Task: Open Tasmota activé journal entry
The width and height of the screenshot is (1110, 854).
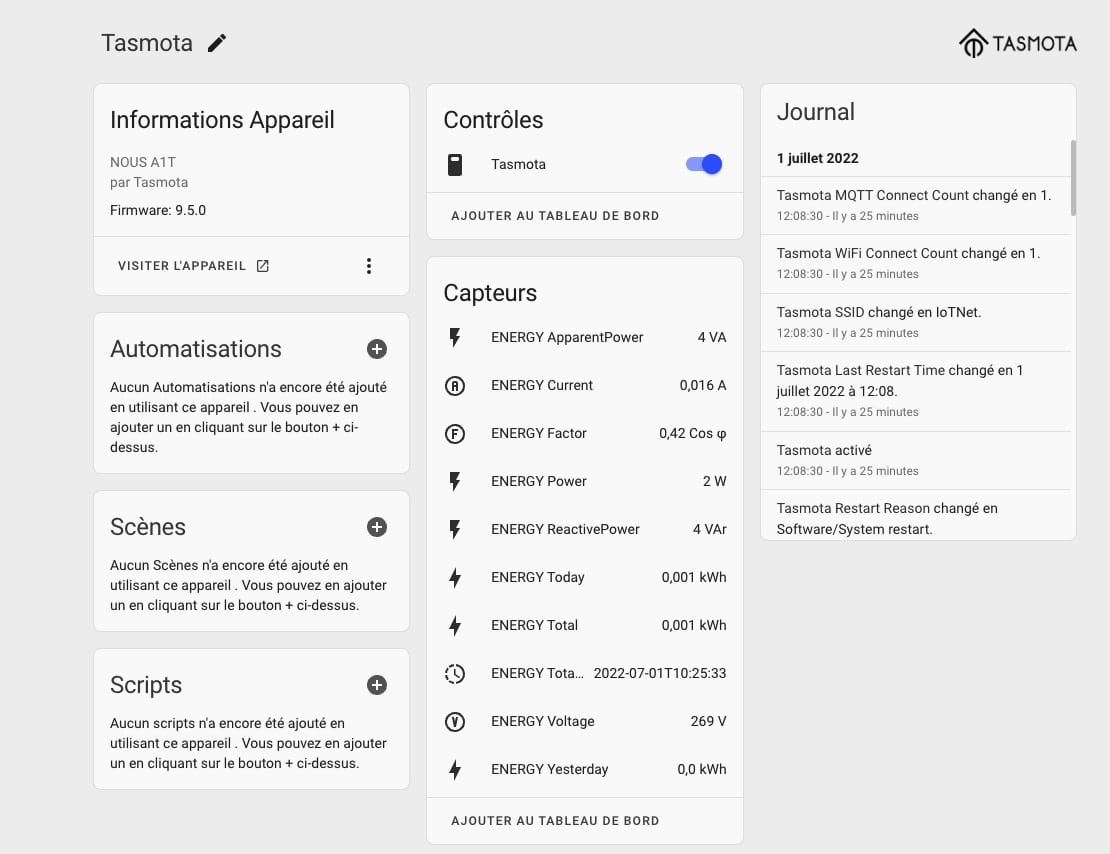Action: coord(915,460)
